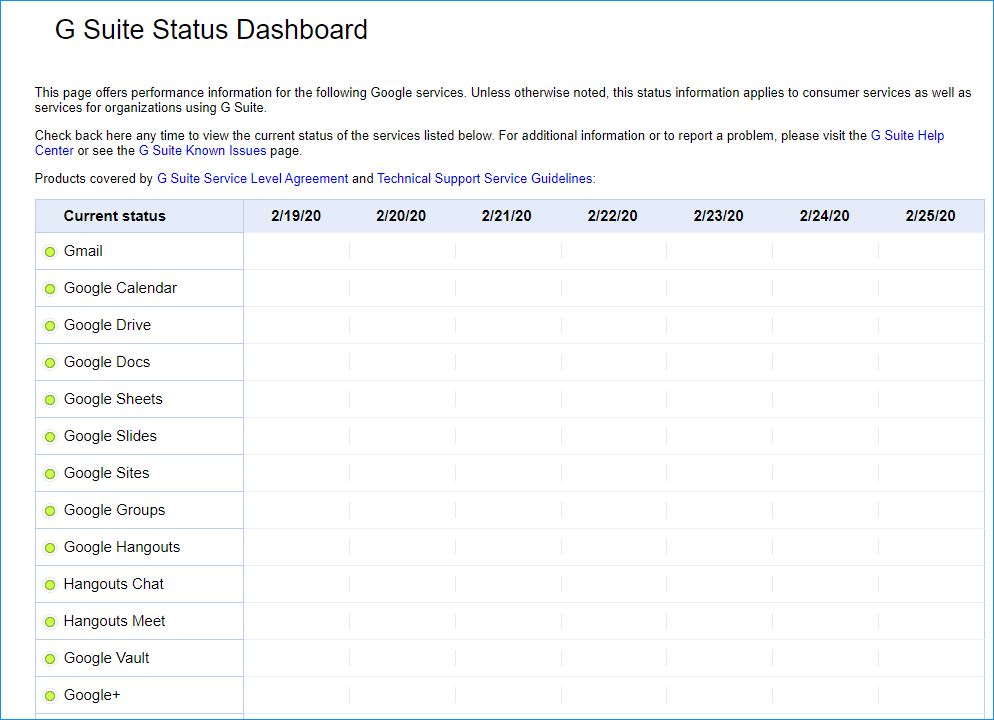994x720 pixels.
Task: Select the Google Hangouts service name
Action: click(x=122, y=547)
